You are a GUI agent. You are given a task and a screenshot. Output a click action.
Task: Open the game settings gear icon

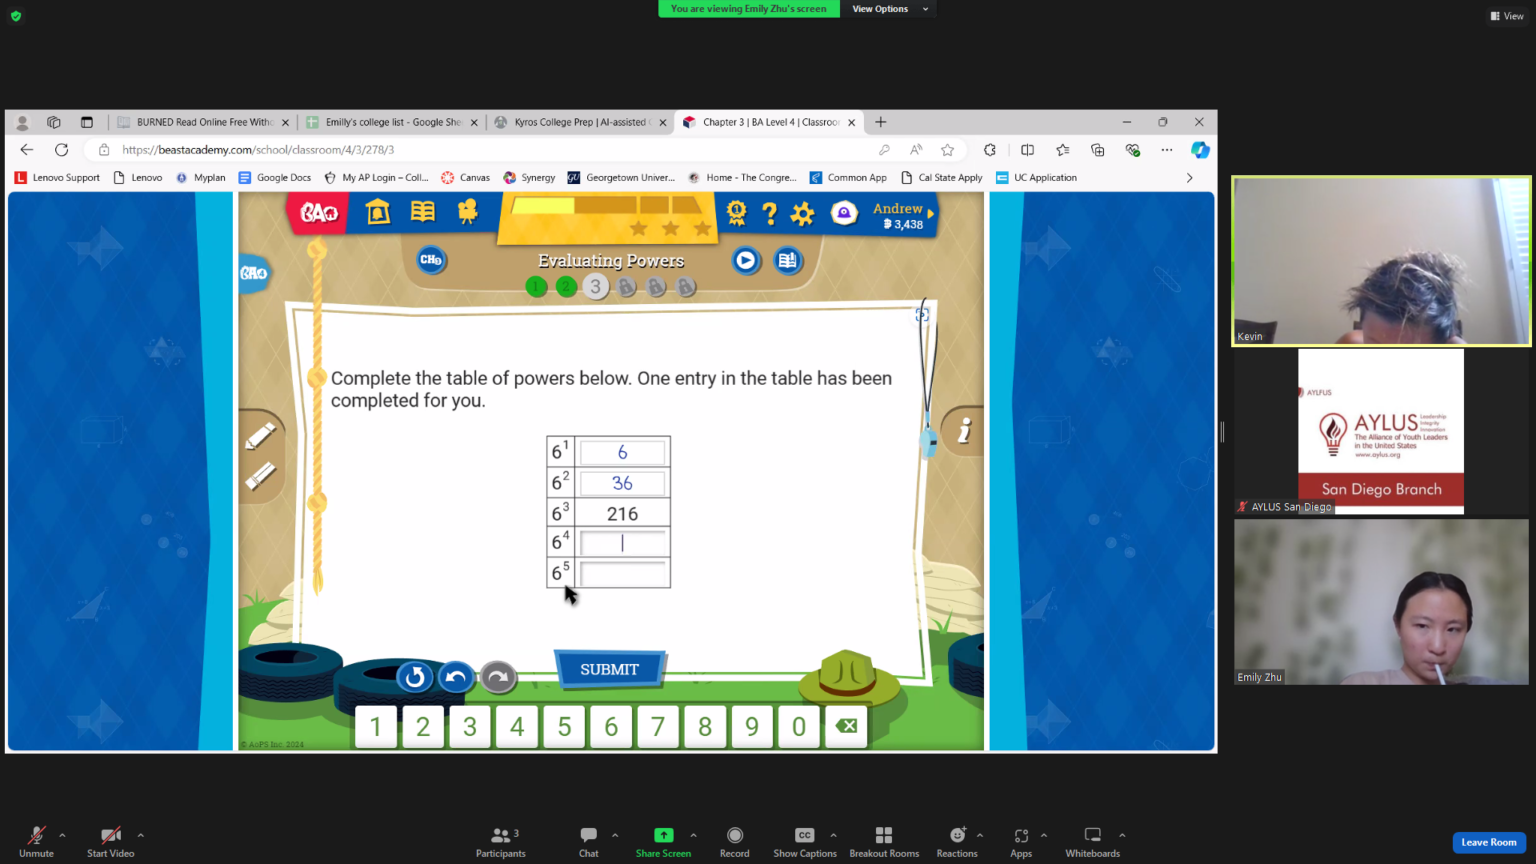pyautogui.click(x=802, y=213)
